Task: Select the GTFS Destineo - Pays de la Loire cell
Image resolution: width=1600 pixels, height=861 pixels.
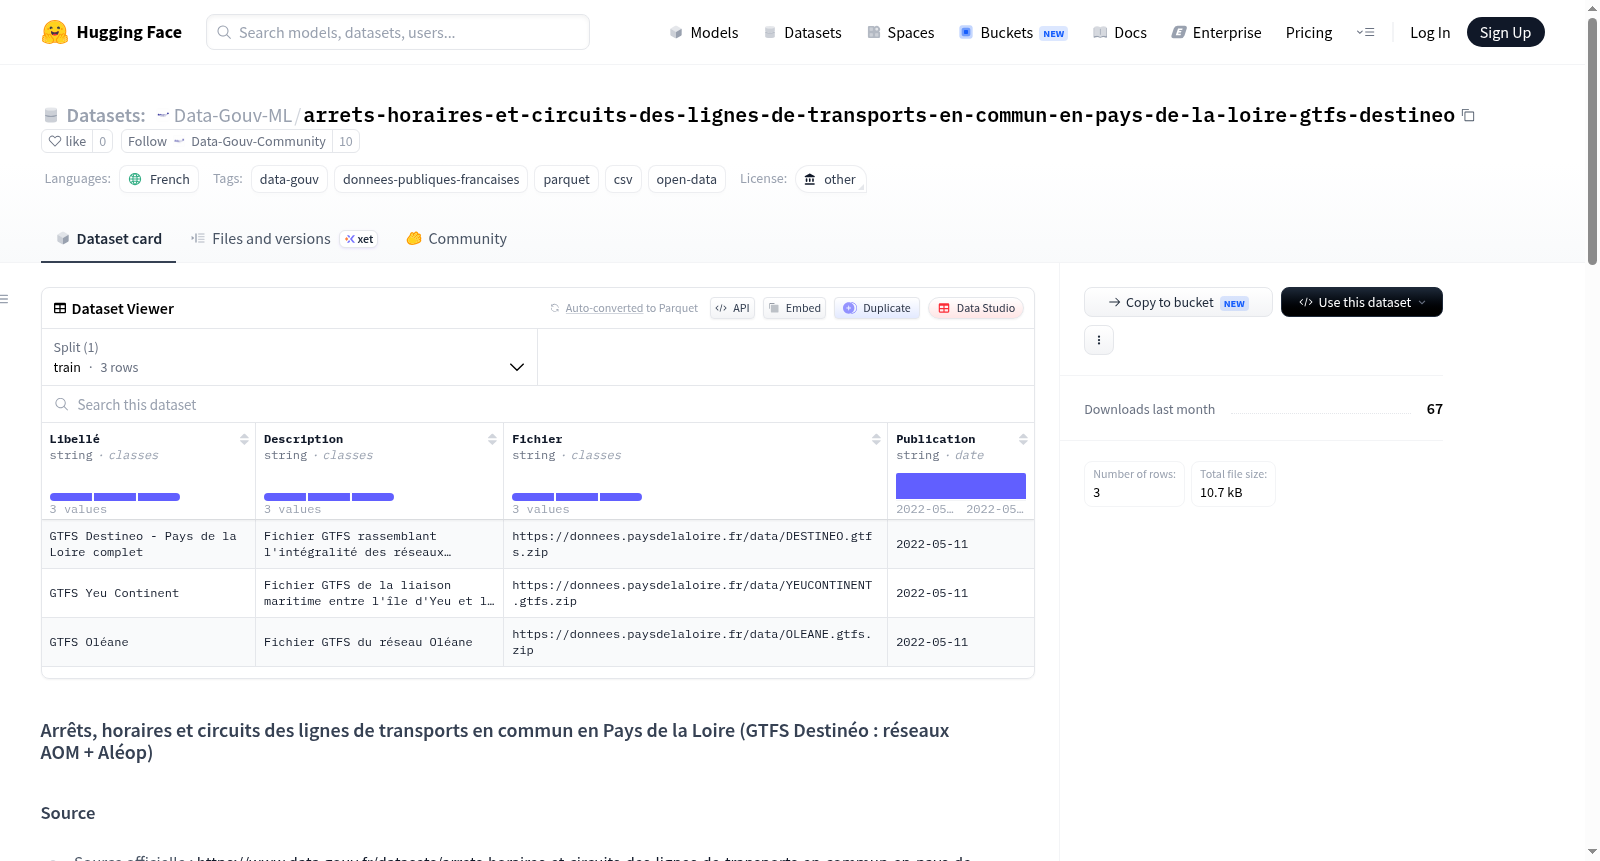Action: [x=148, y=544]
